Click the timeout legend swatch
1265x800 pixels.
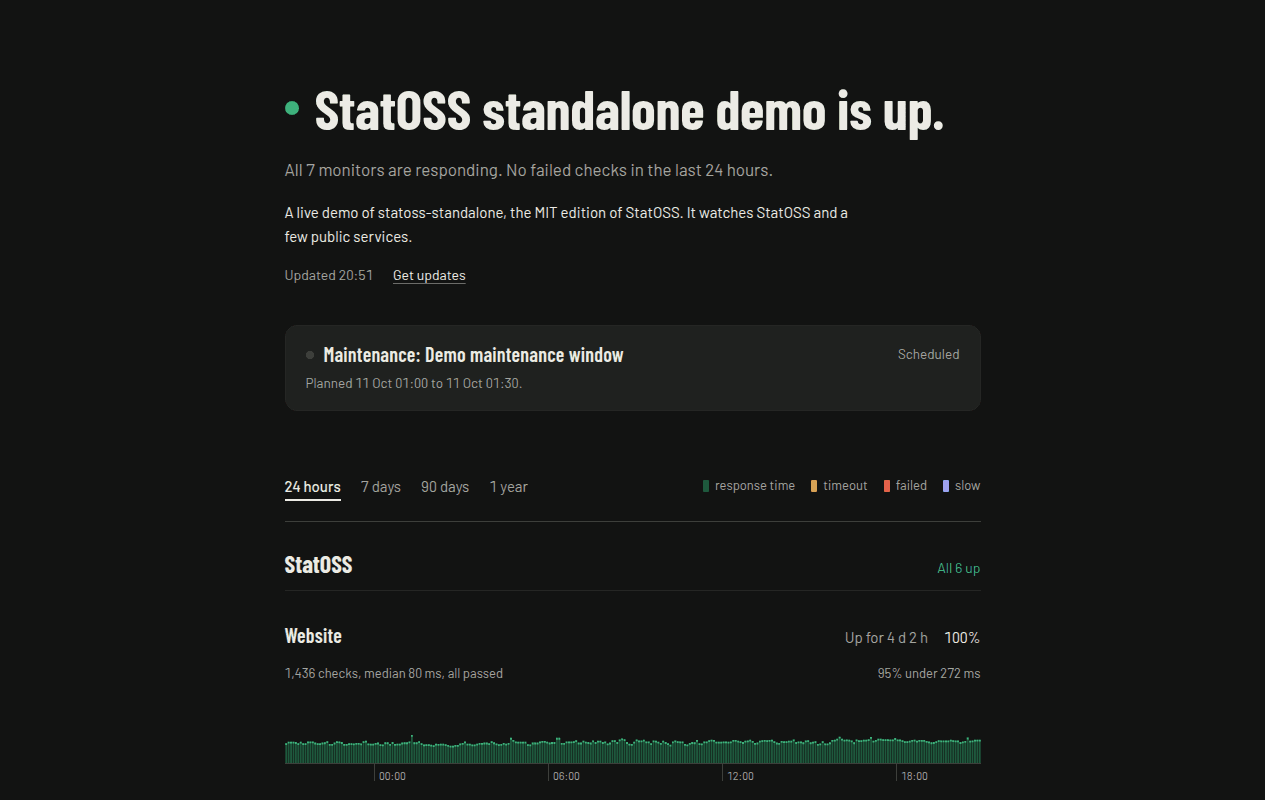(x=814, y=486)
